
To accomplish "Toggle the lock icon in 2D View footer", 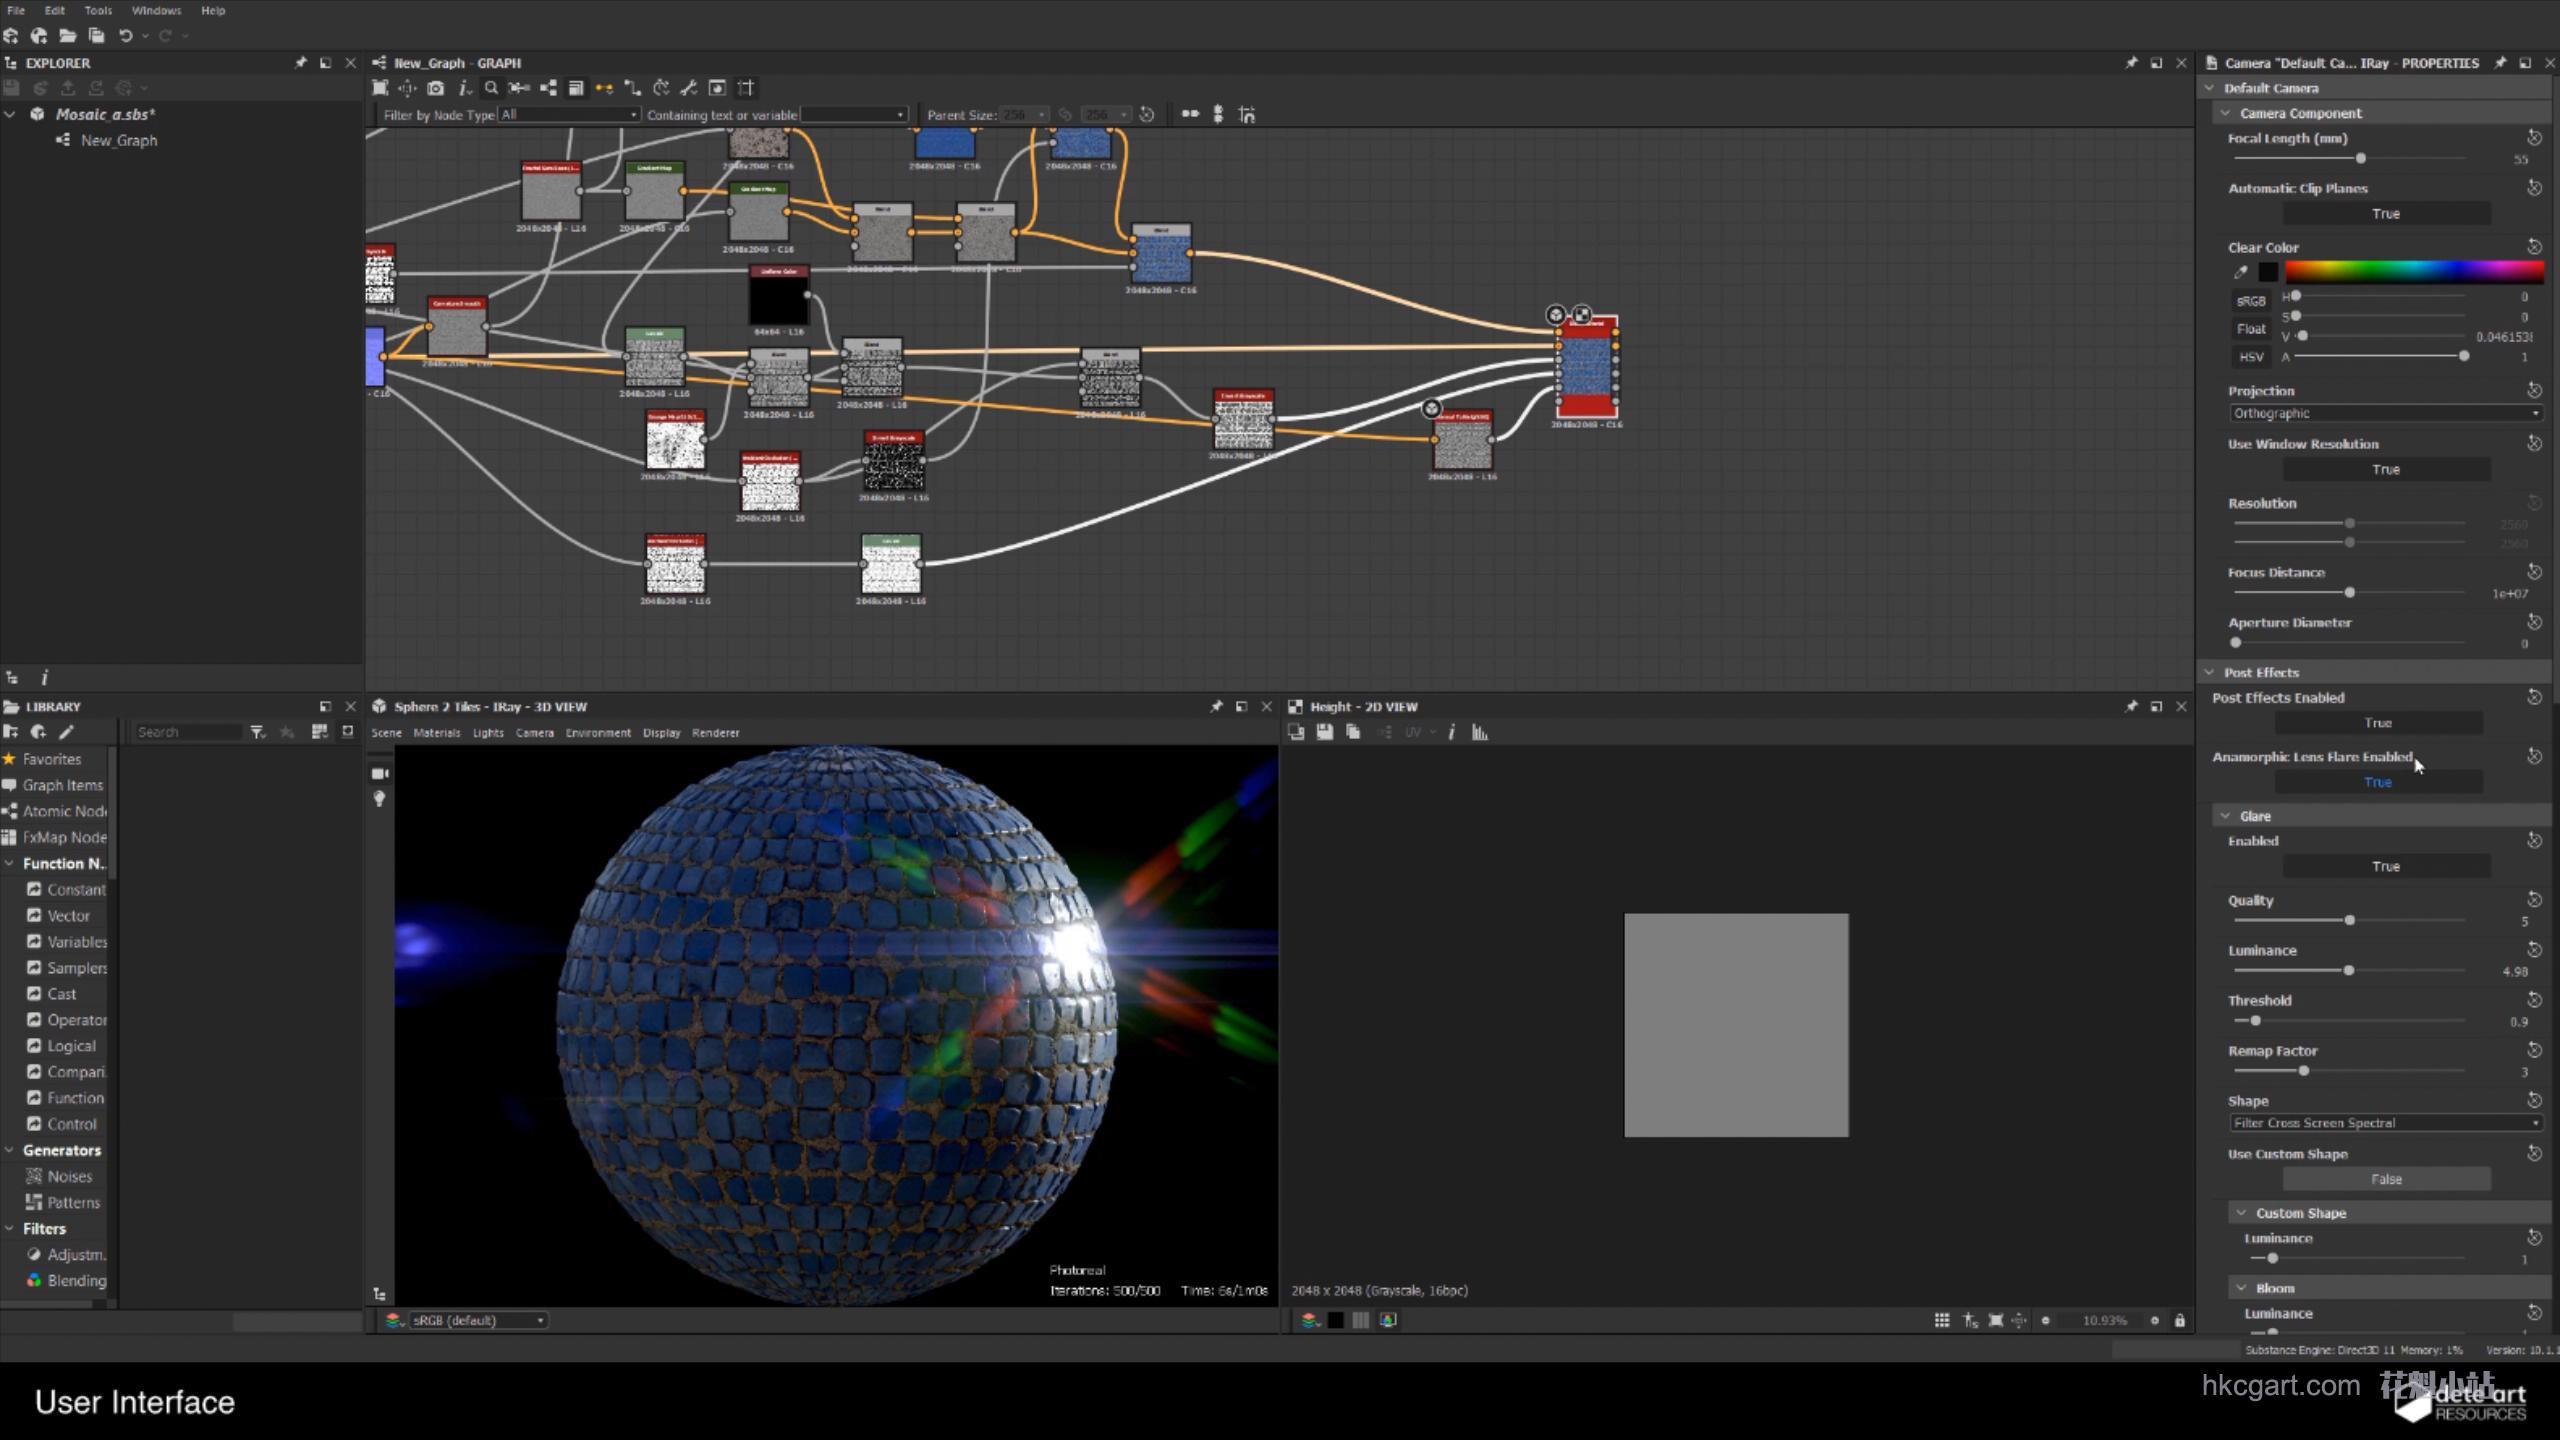I will tap(2180, 1320).
